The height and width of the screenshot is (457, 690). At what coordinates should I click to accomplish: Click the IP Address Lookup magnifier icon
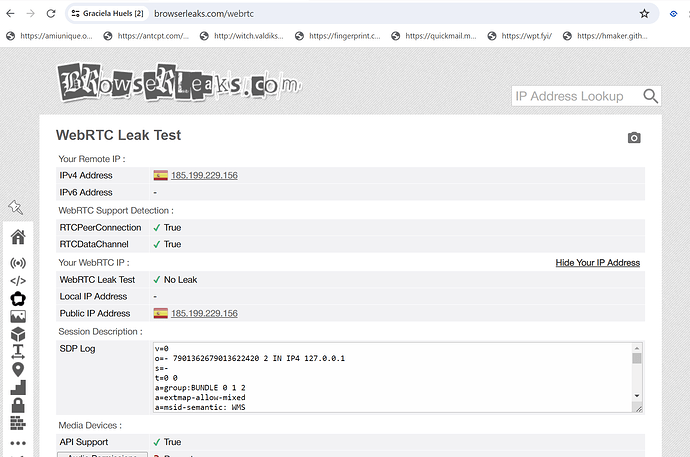(x=650, y=96)
